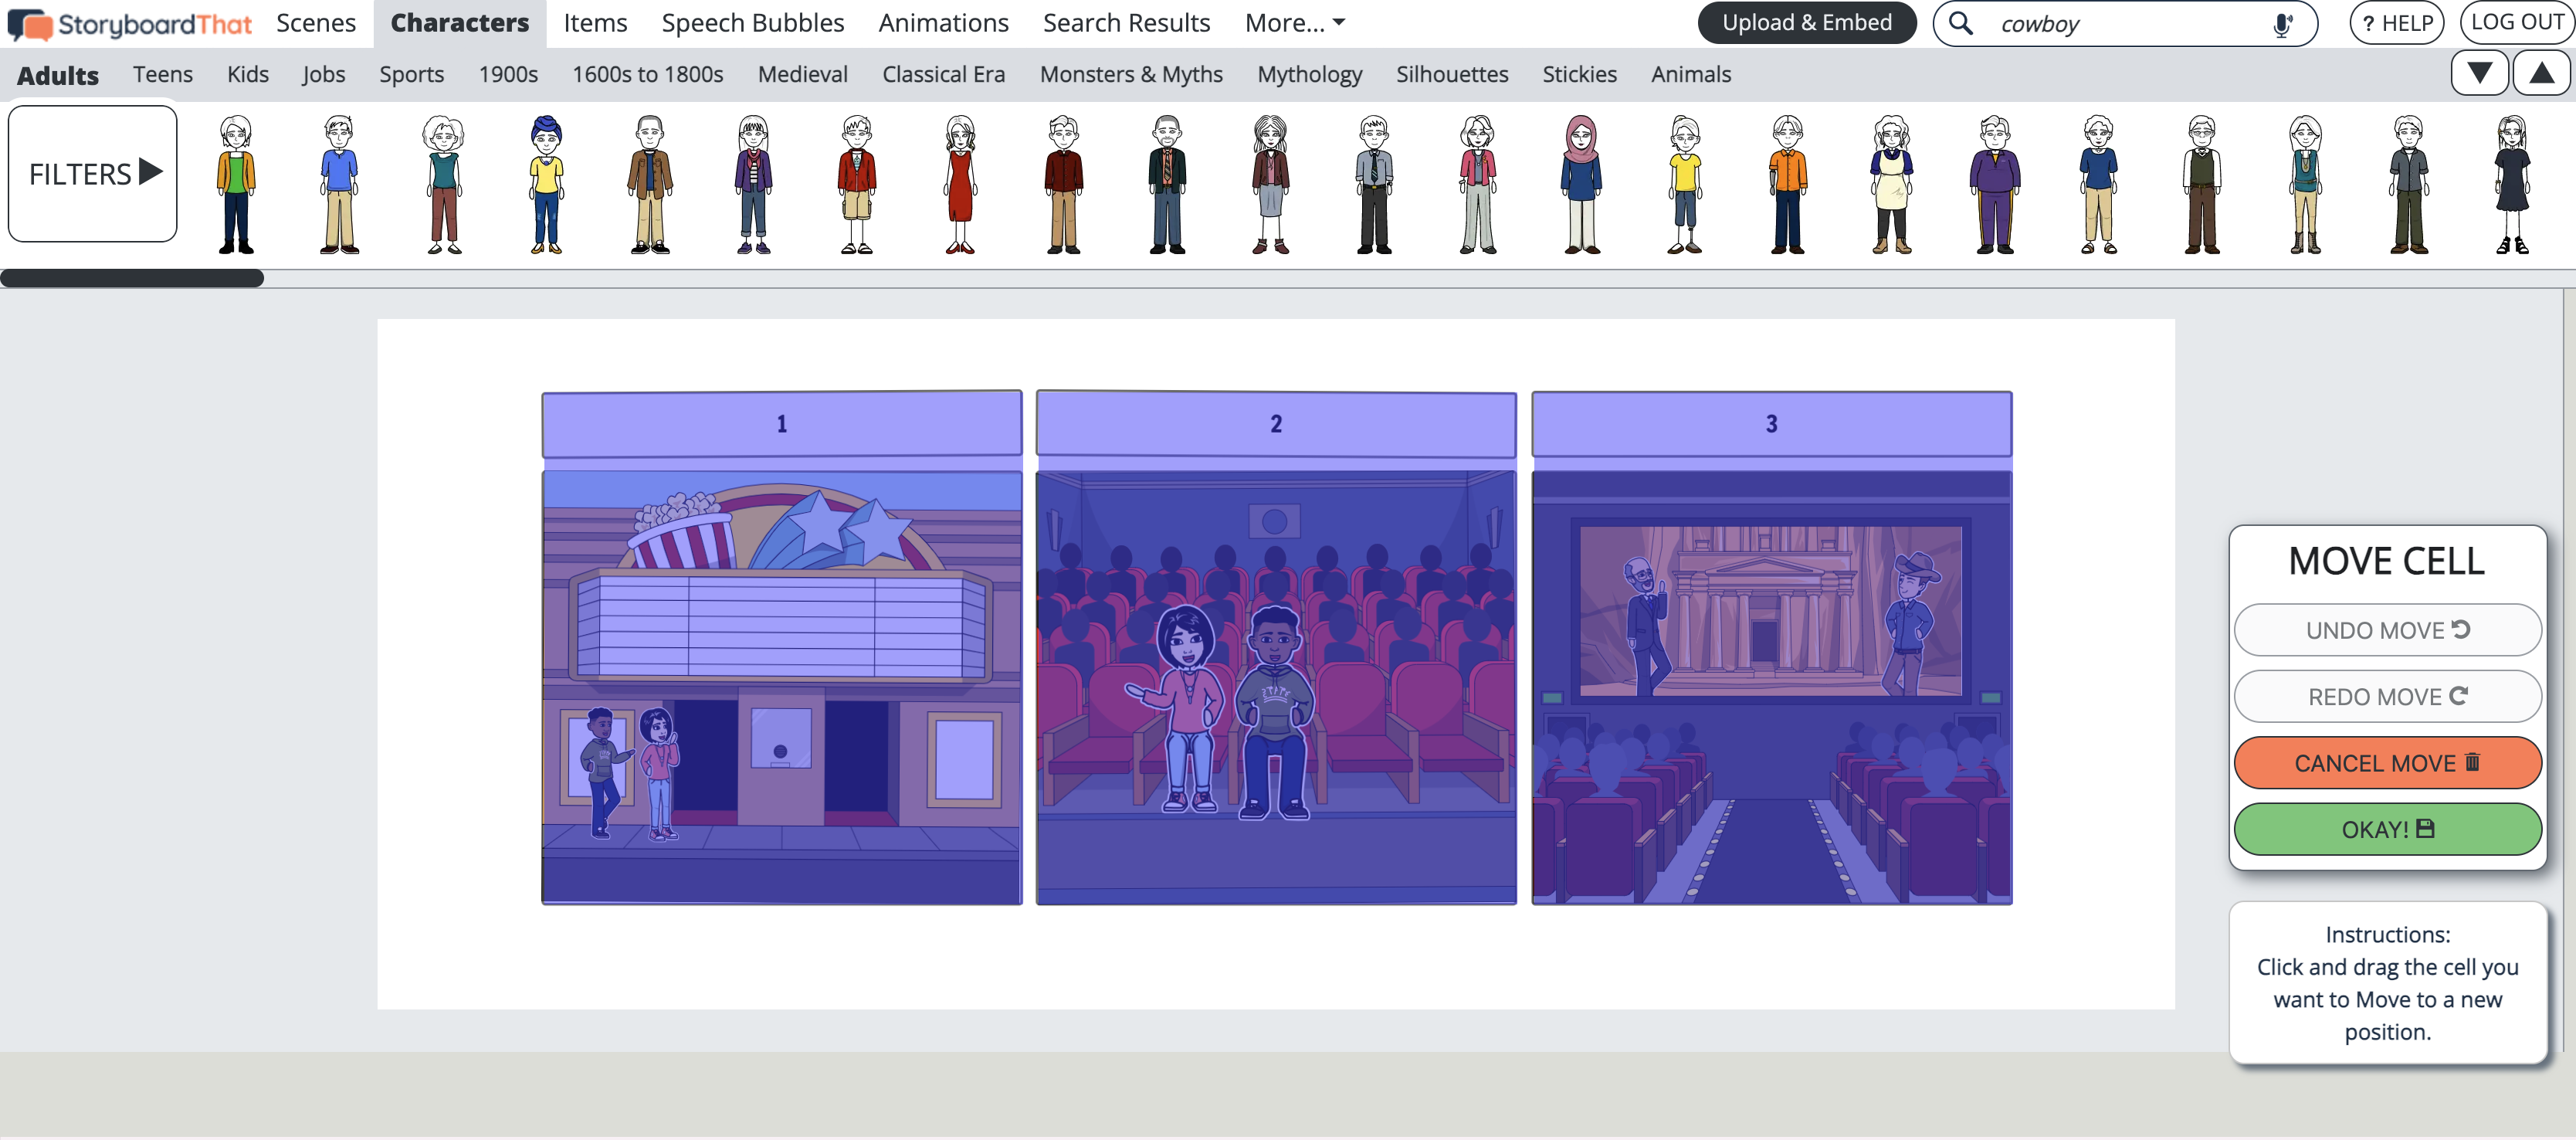Select the Medieval characters tab
Viewport: 2576px width, 1140px height.
click(x=802, y=73)
